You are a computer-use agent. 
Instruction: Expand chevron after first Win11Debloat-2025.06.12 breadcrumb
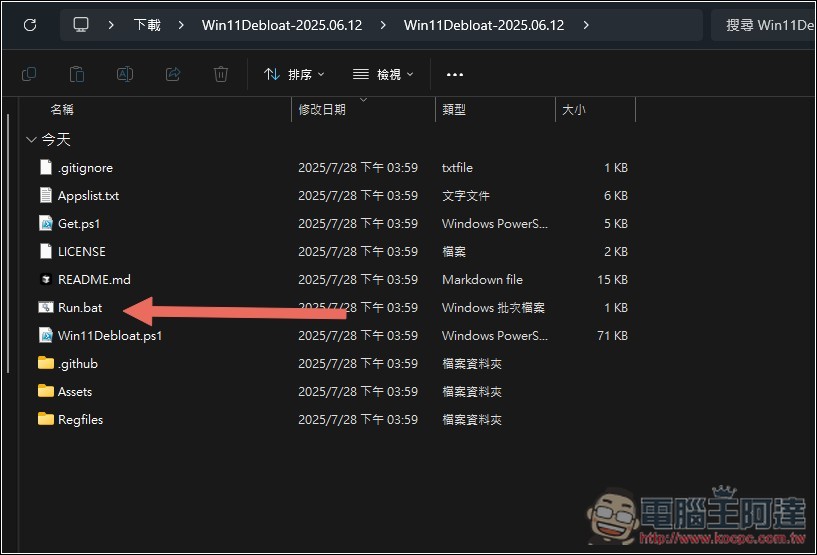pyautogui.click(x=383, y=24)
